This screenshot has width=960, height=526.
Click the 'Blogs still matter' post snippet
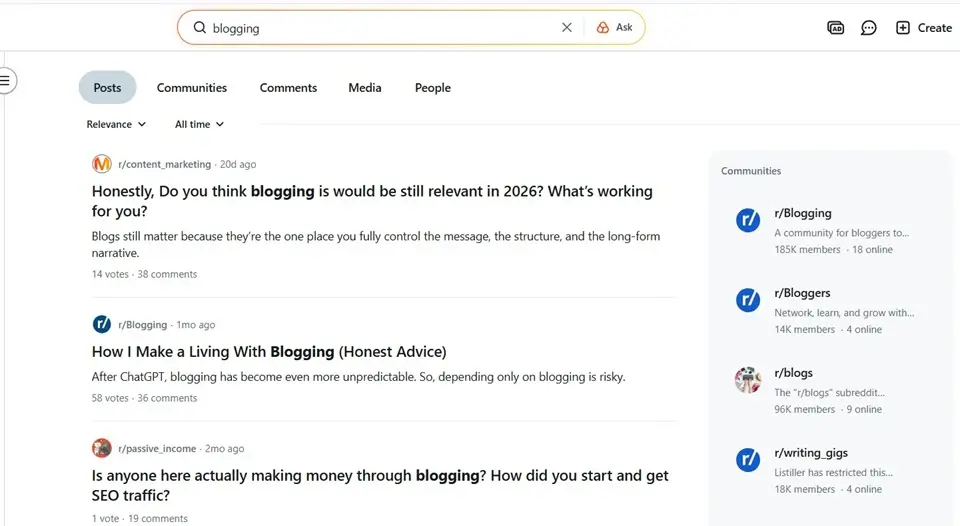(x=376, y=244)
